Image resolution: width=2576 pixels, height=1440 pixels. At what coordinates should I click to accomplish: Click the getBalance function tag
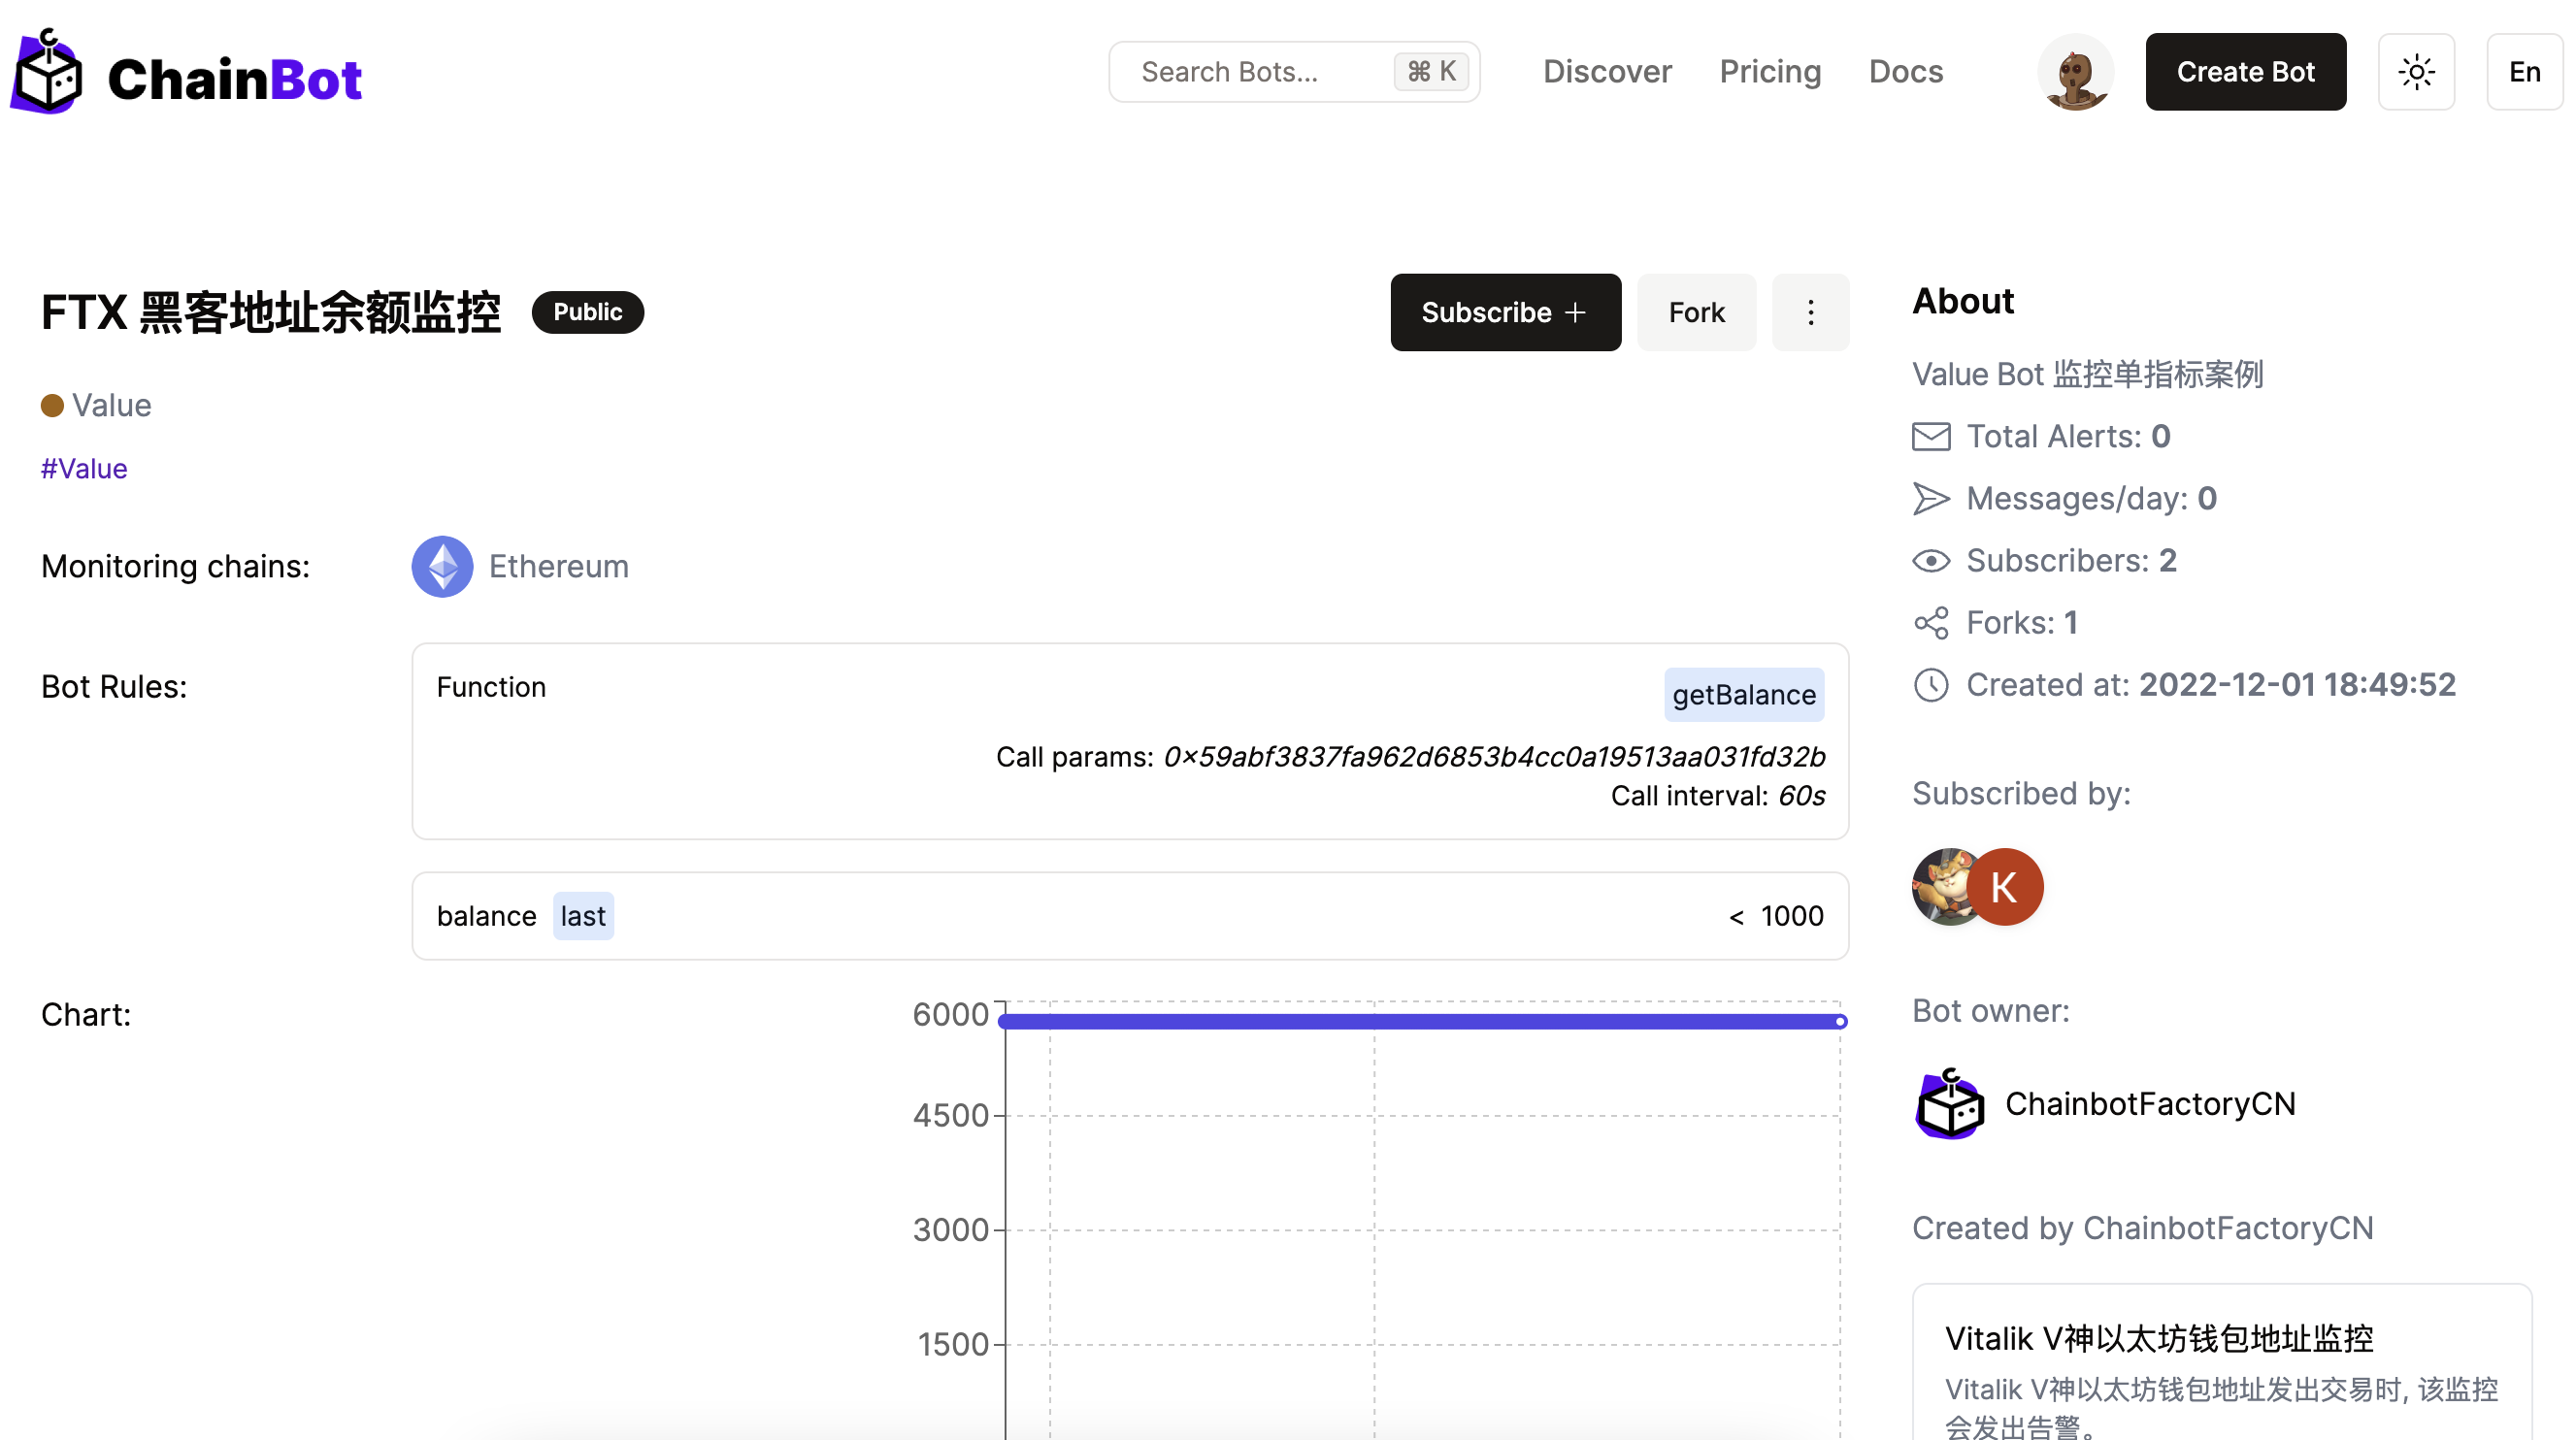pyautogui.click(x=1743, y=694)
